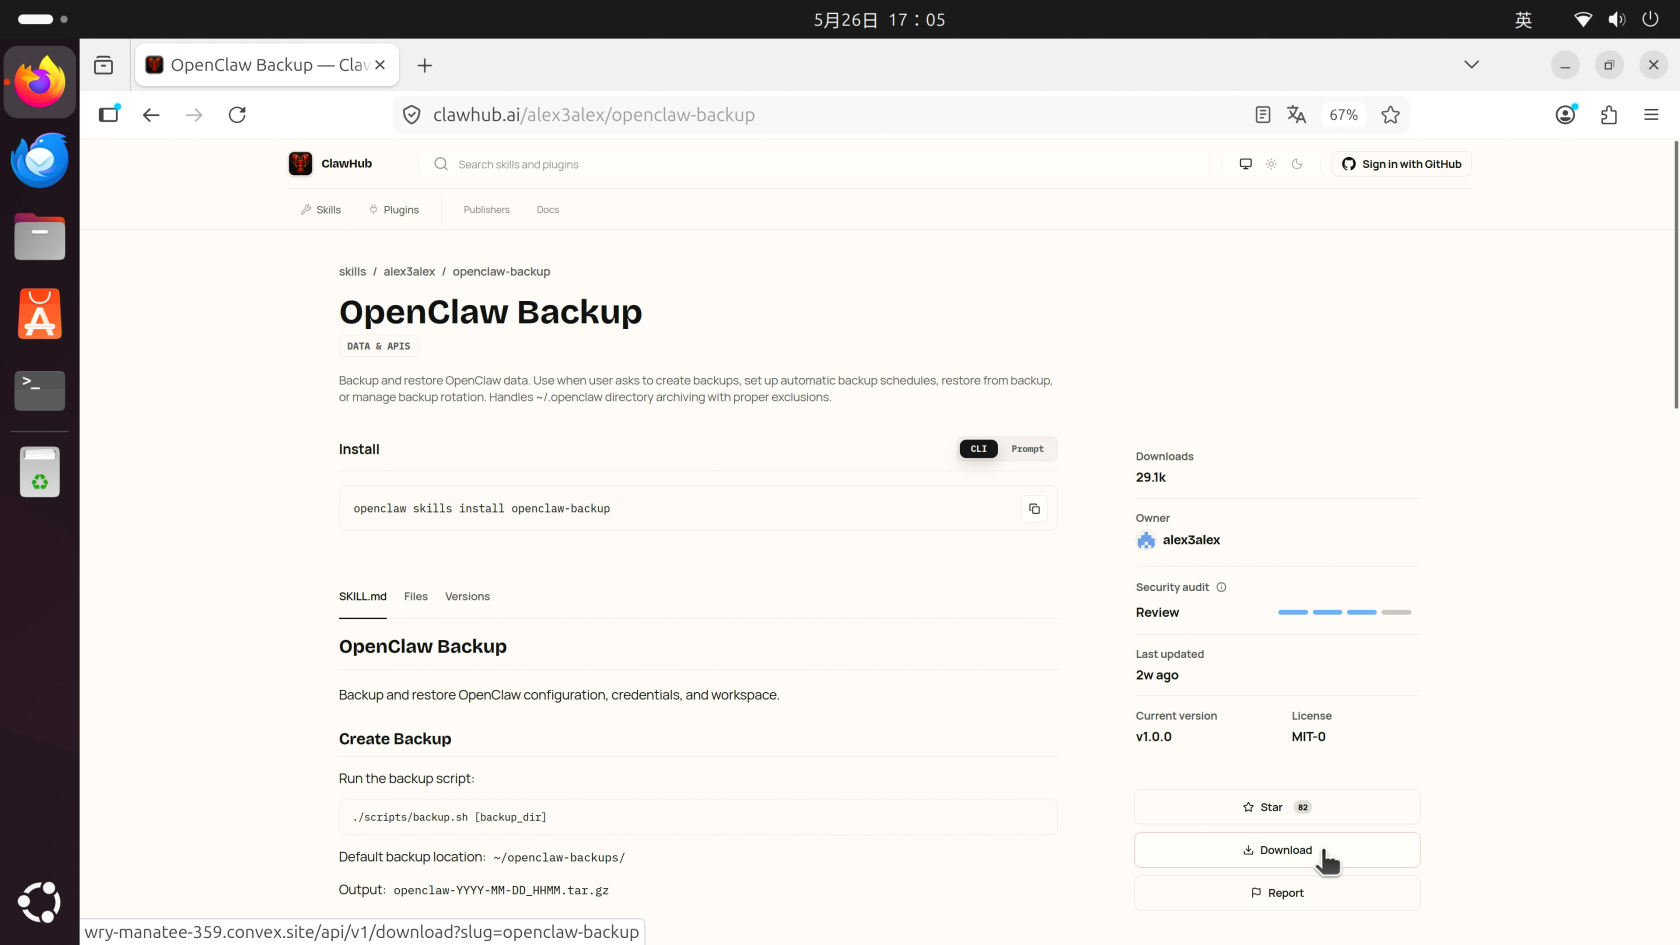Click the Activities pill in top bar

tap(42, 19)
